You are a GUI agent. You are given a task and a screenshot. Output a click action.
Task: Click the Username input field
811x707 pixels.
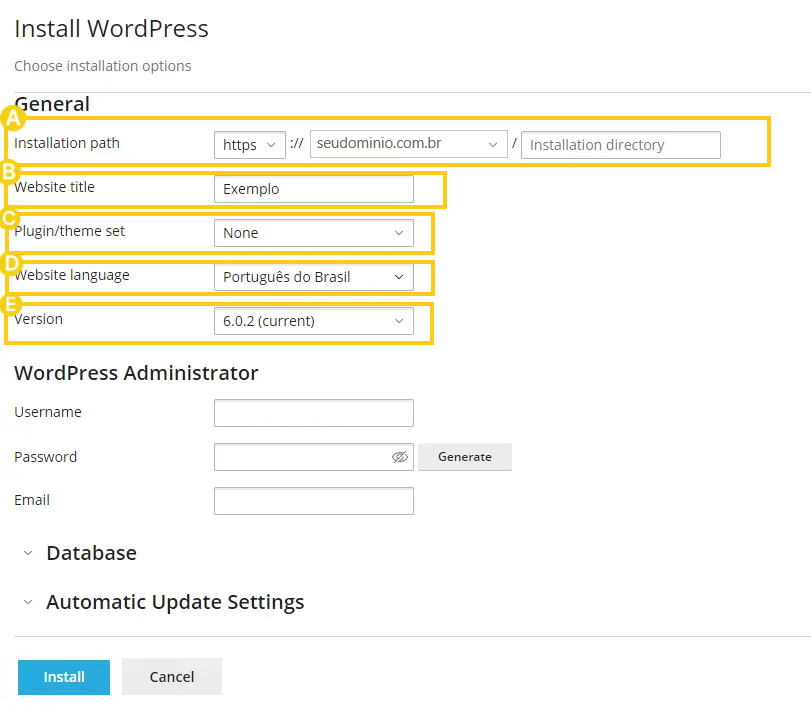[x=314, y=413]
